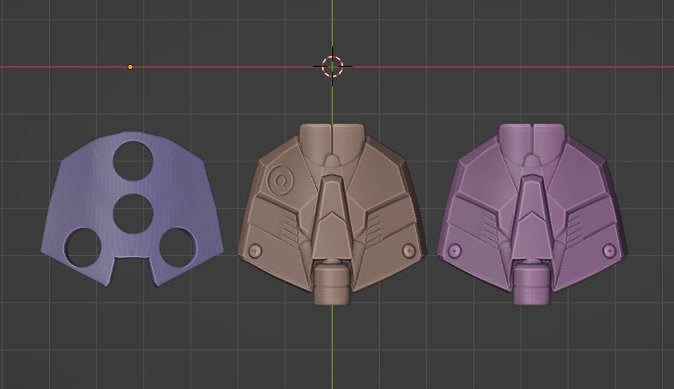This screenshot has width=674, height=389.
Task: Click the 3D cursor crosshair
Action: pyautogui.click(x=332, y=67)
